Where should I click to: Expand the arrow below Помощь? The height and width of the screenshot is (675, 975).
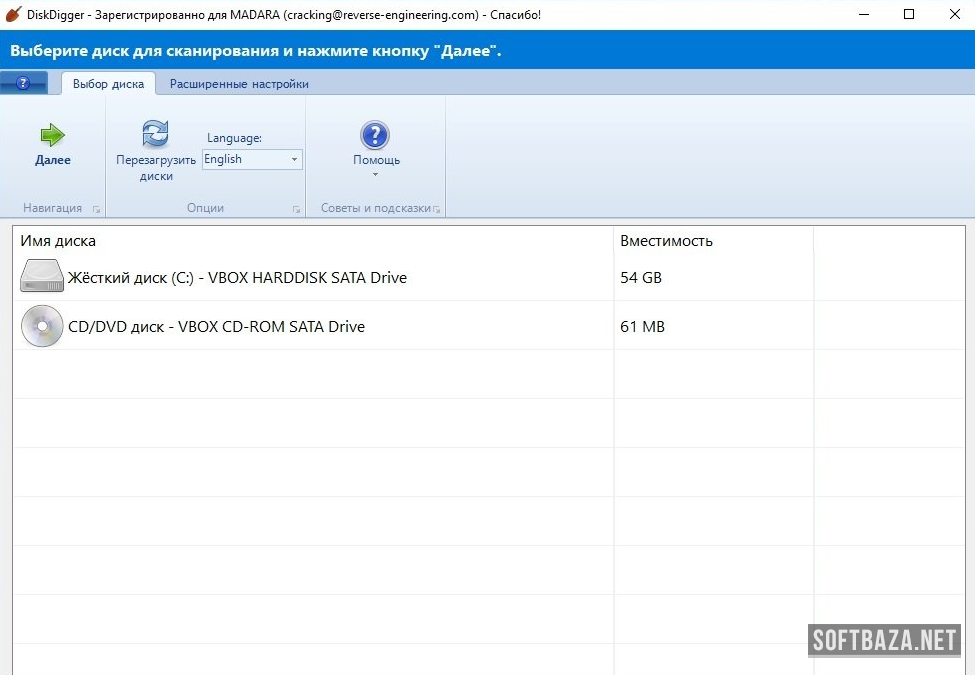tap(375, 175)
